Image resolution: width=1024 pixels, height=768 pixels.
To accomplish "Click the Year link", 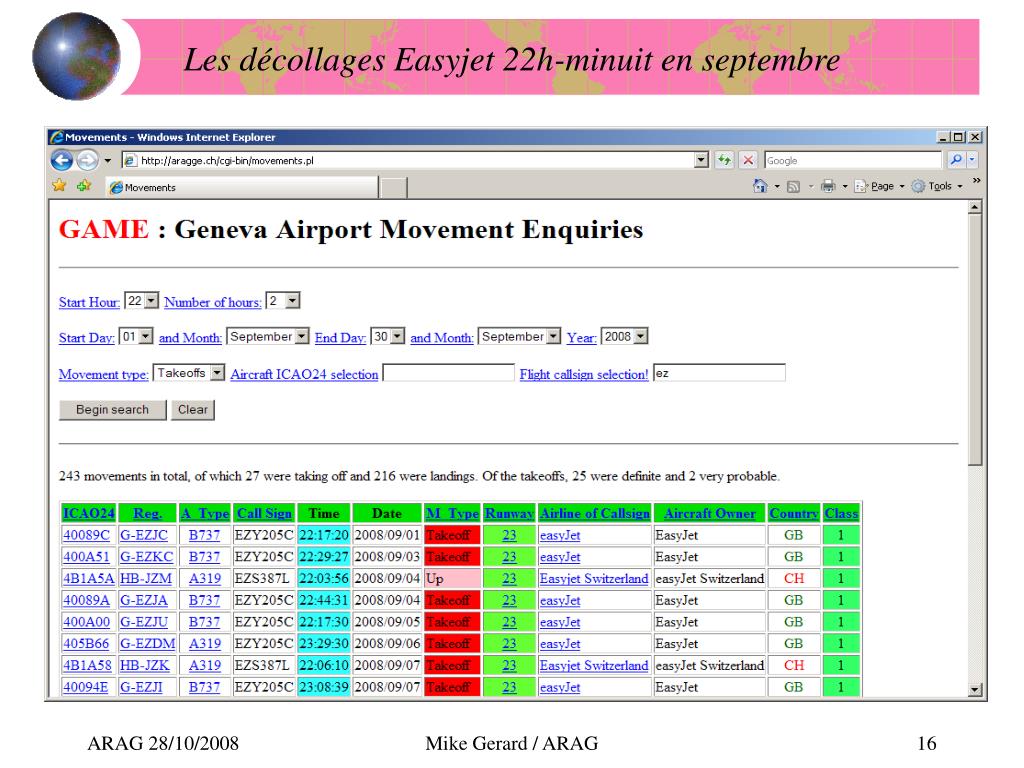I will click(581, 338).
